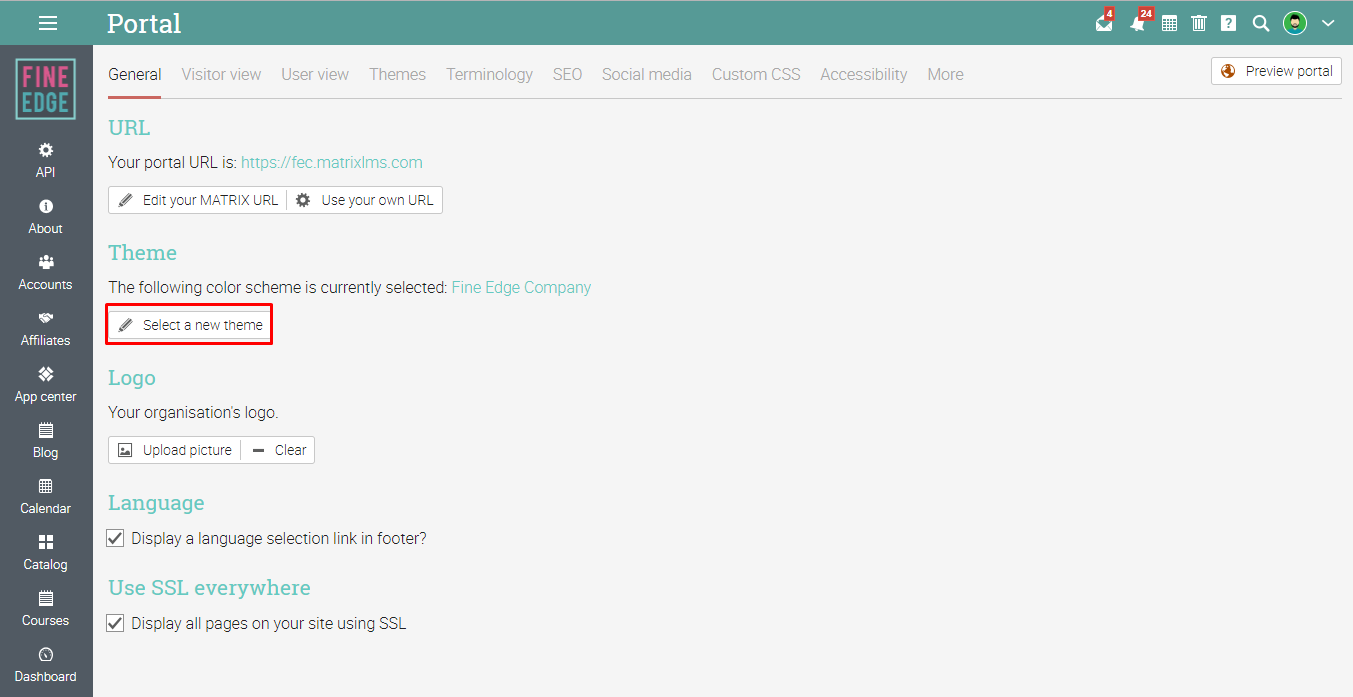Open Blog in the sidebar

[x=46, y=440]
